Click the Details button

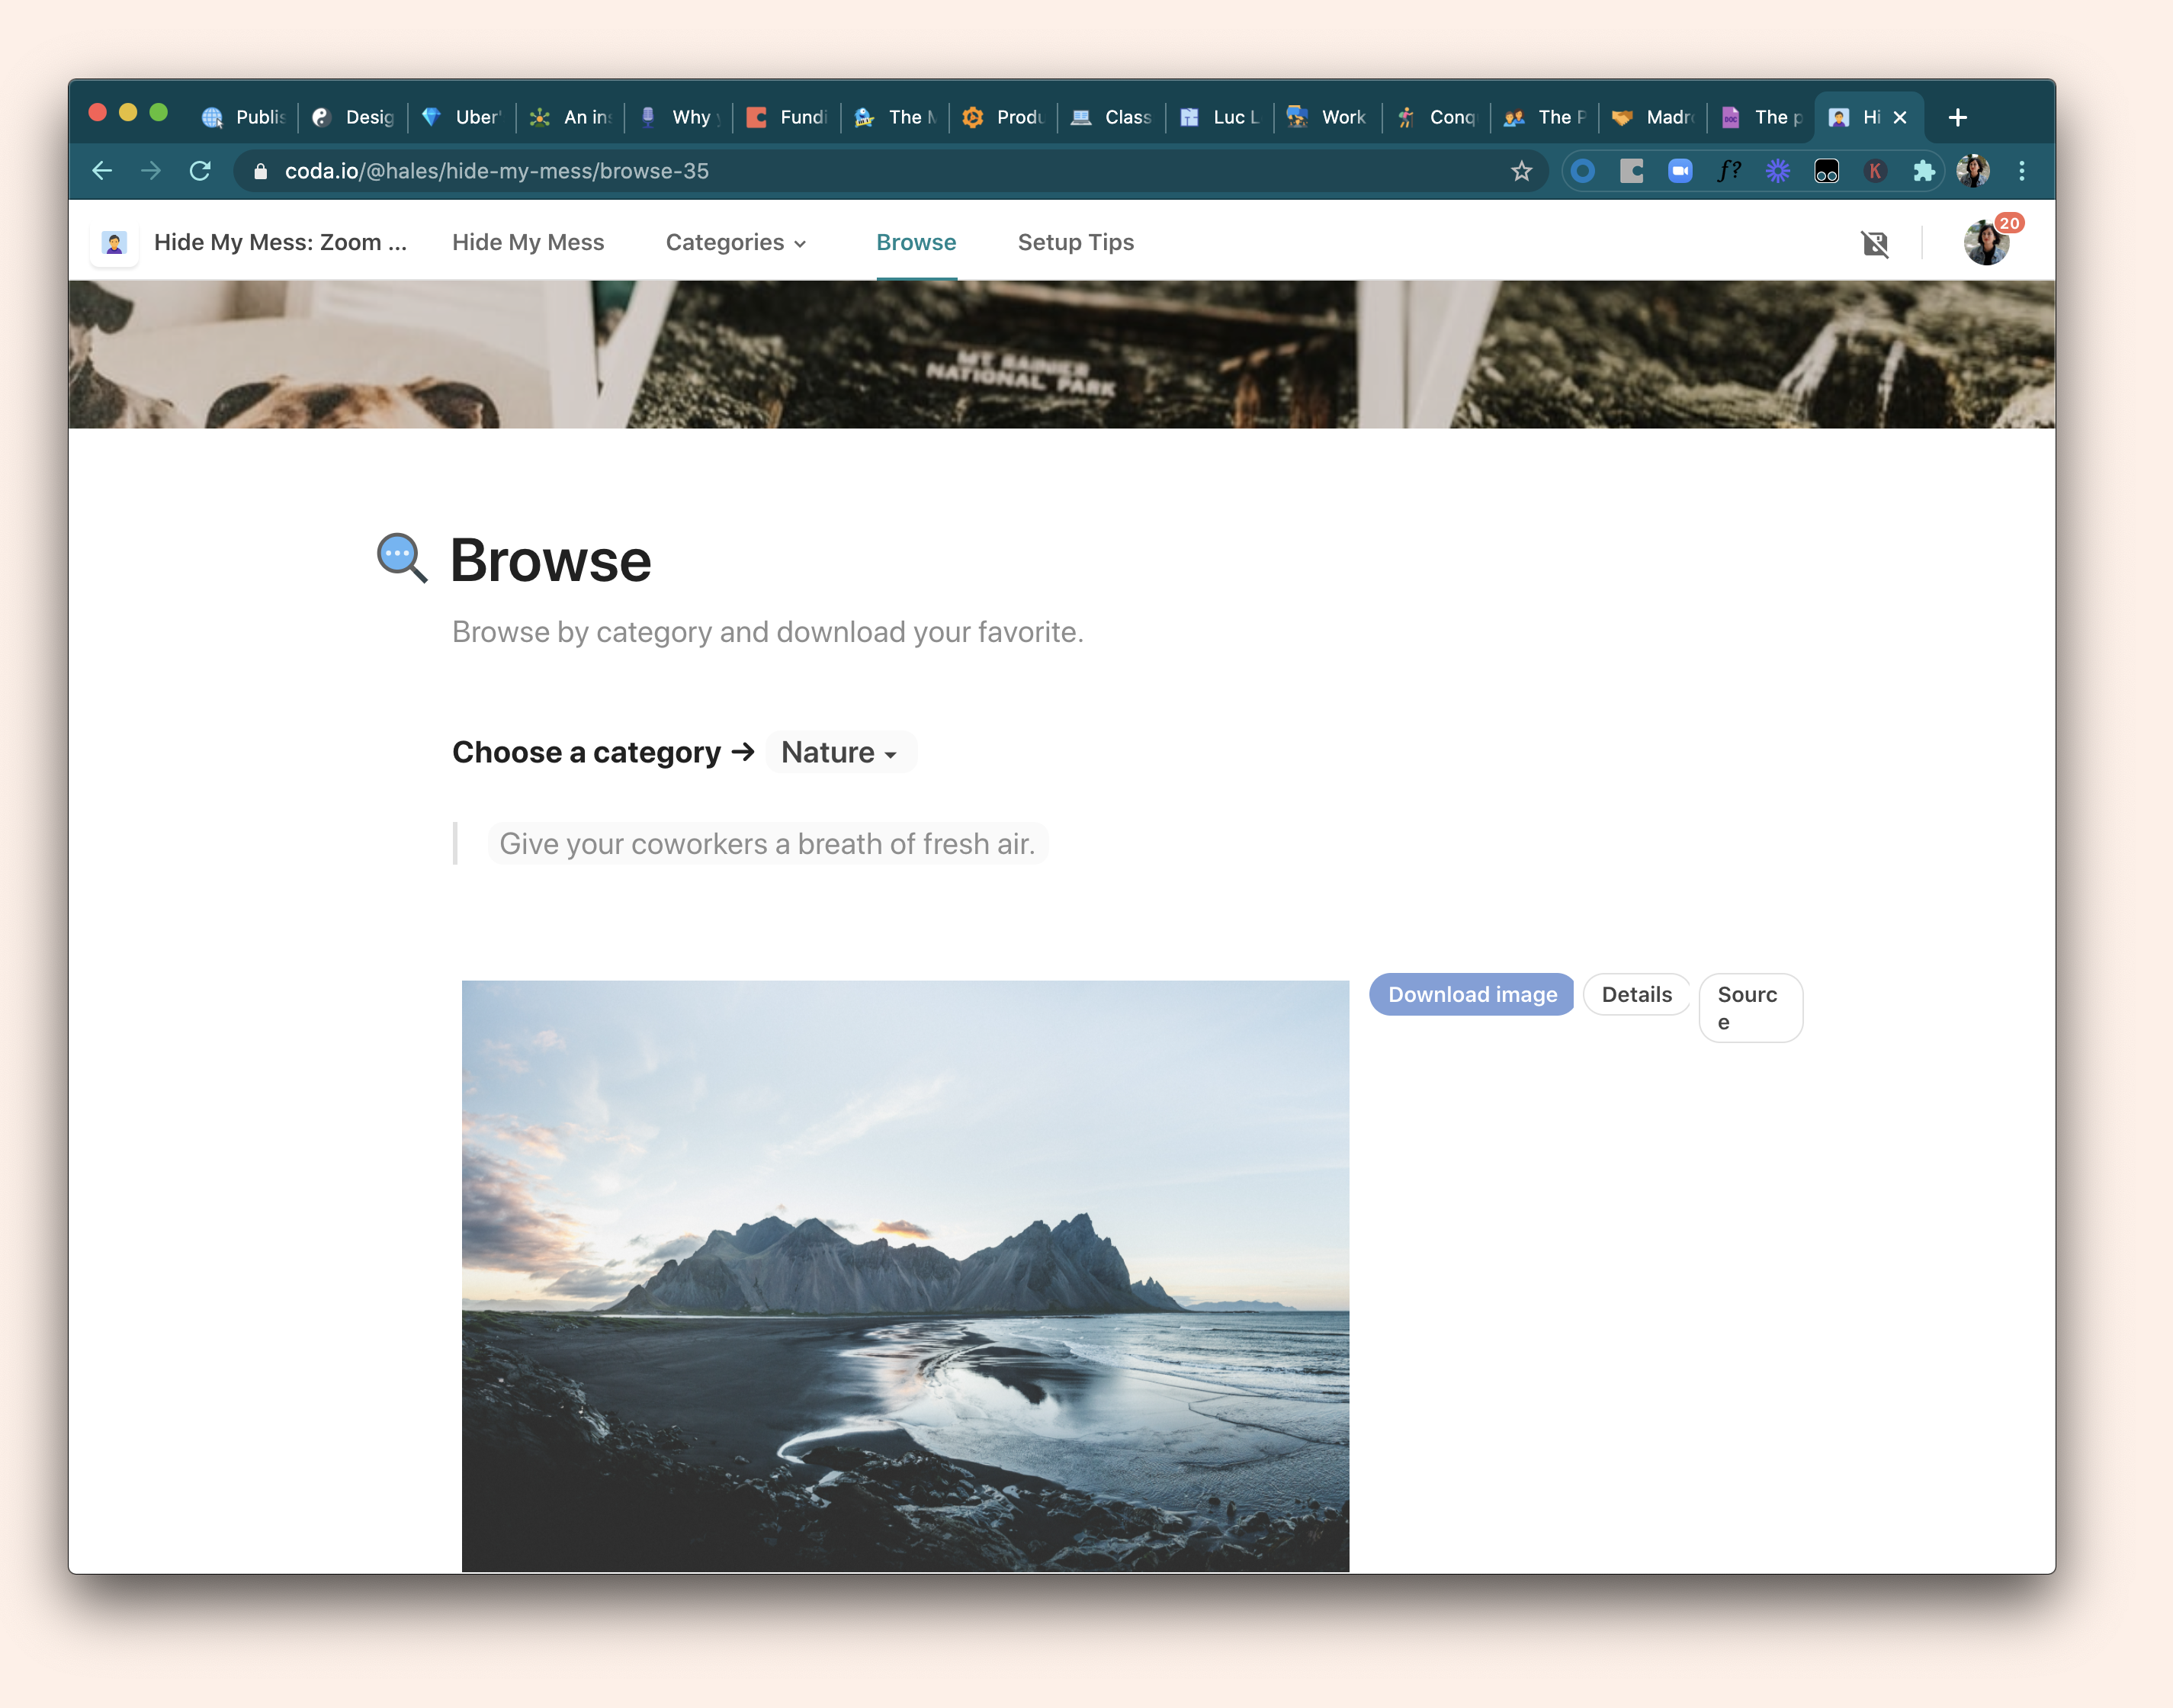tap(1636, 994)
